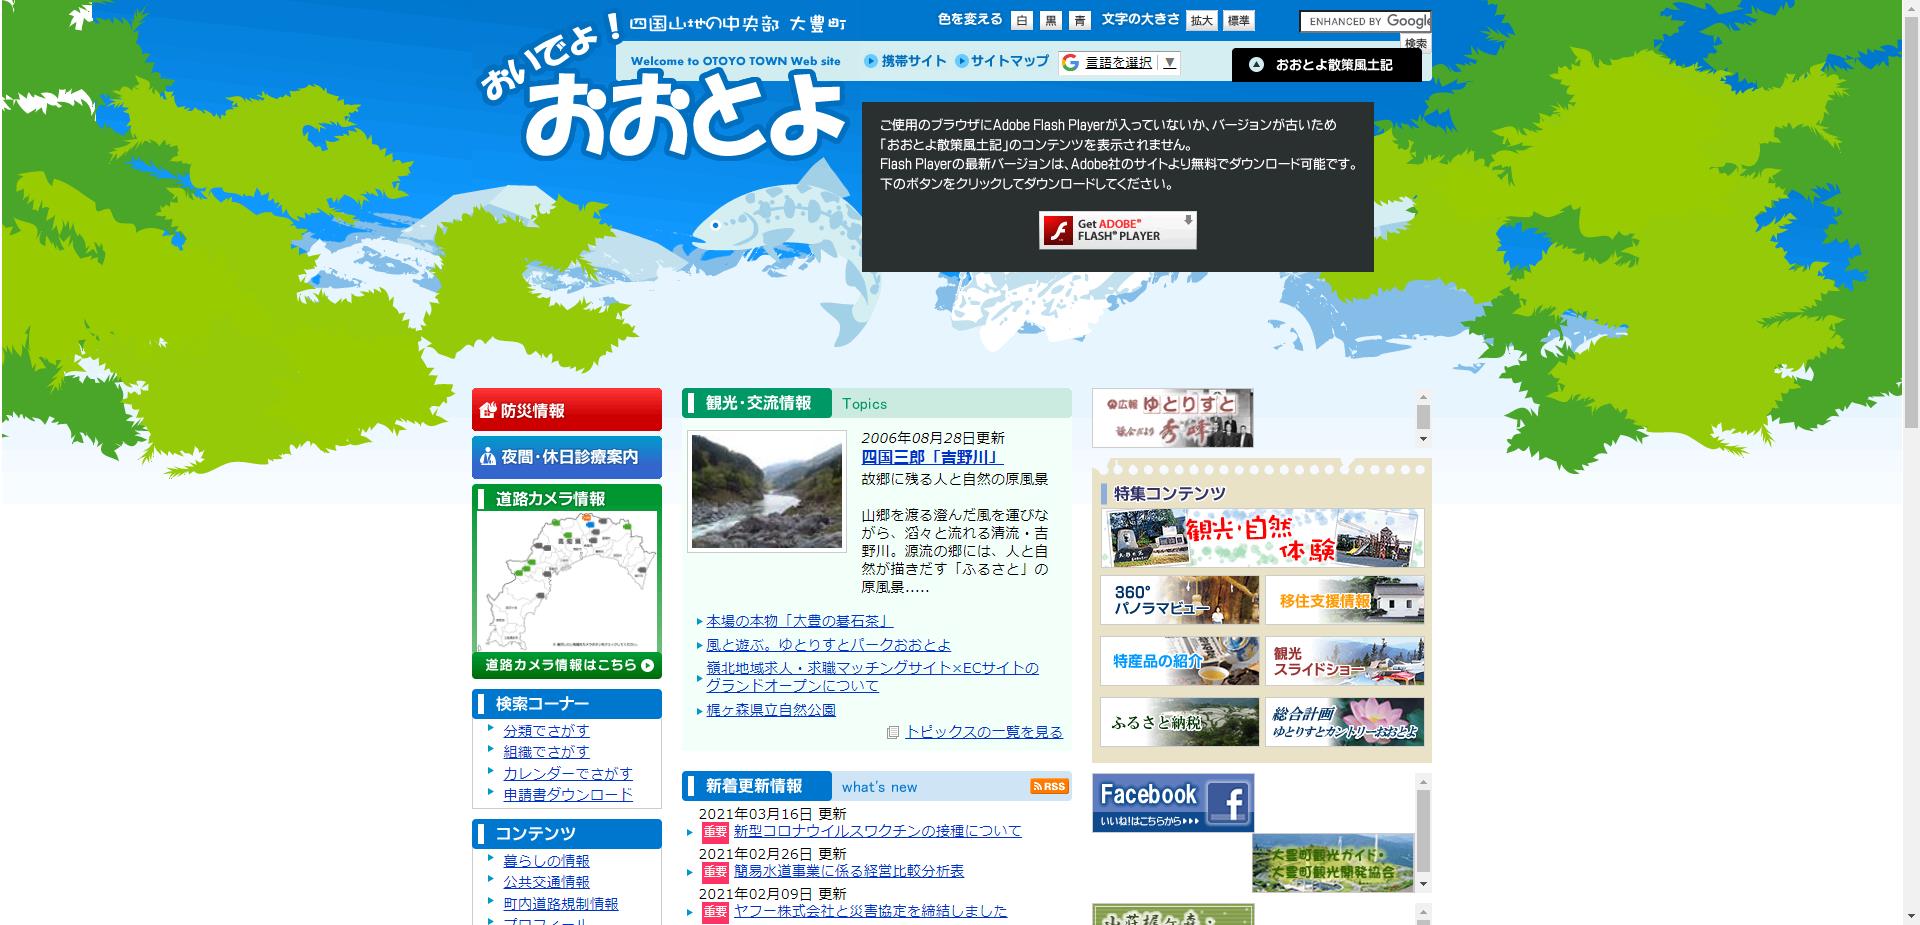Click the Adobe Flash Player download logo
The width and height of the screenshot is (1920, 925).
click(x=1117, y=229)
